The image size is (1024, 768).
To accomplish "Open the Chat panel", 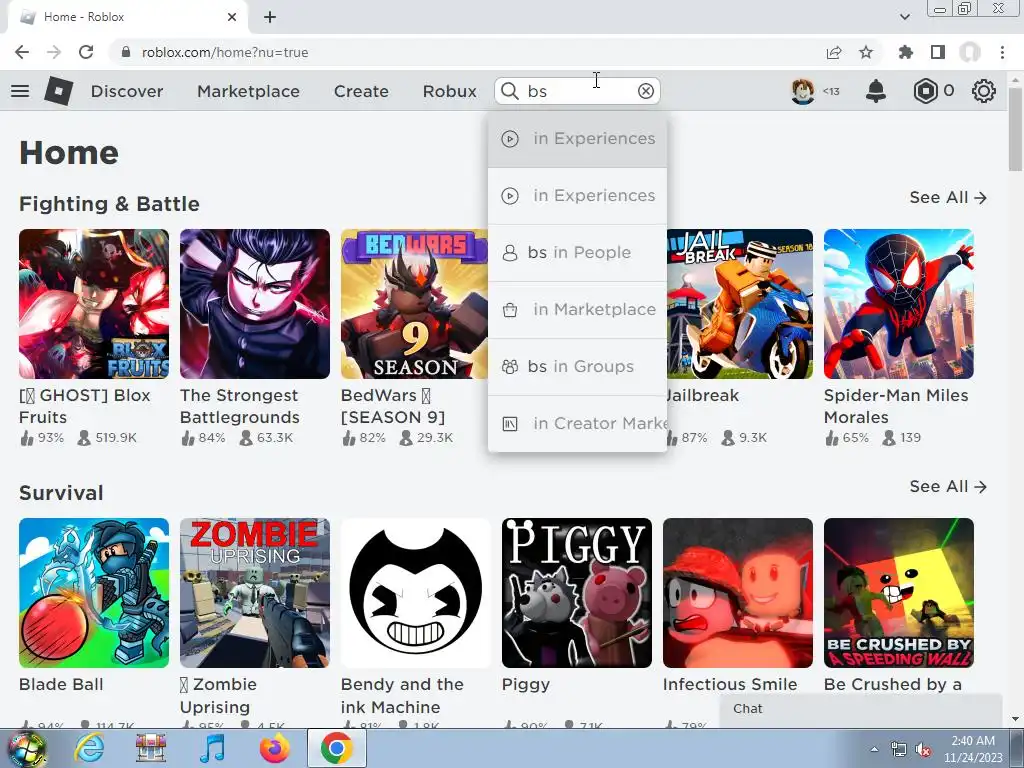I will pyautogui.click(x=861, y=709).
